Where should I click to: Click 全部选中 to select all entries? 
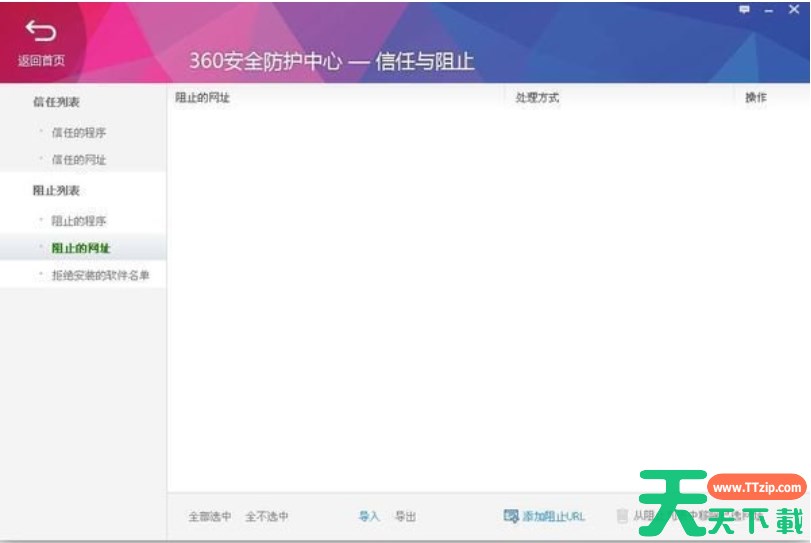[210, 517]
